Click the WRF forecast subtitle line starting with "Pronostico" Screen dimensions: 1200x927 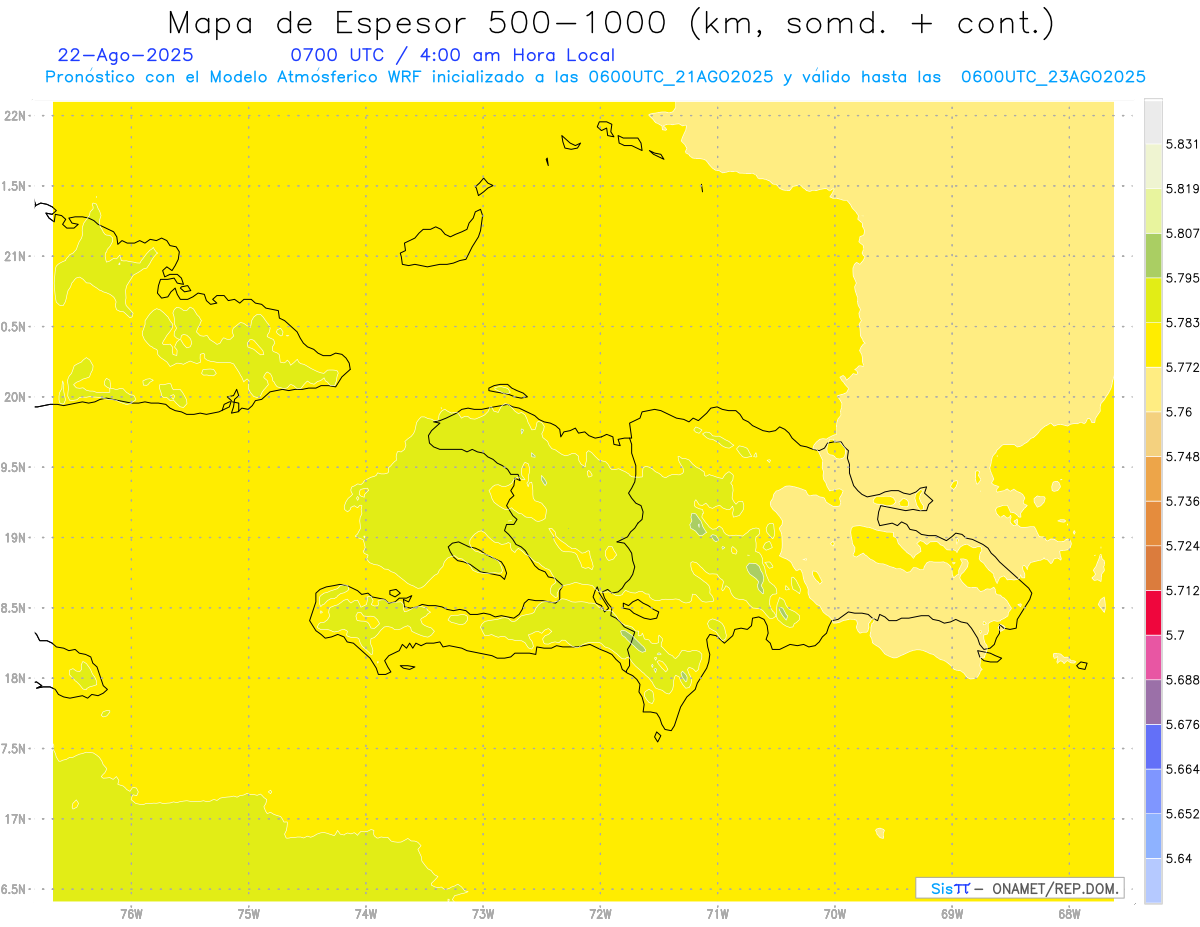click(595, 77)
